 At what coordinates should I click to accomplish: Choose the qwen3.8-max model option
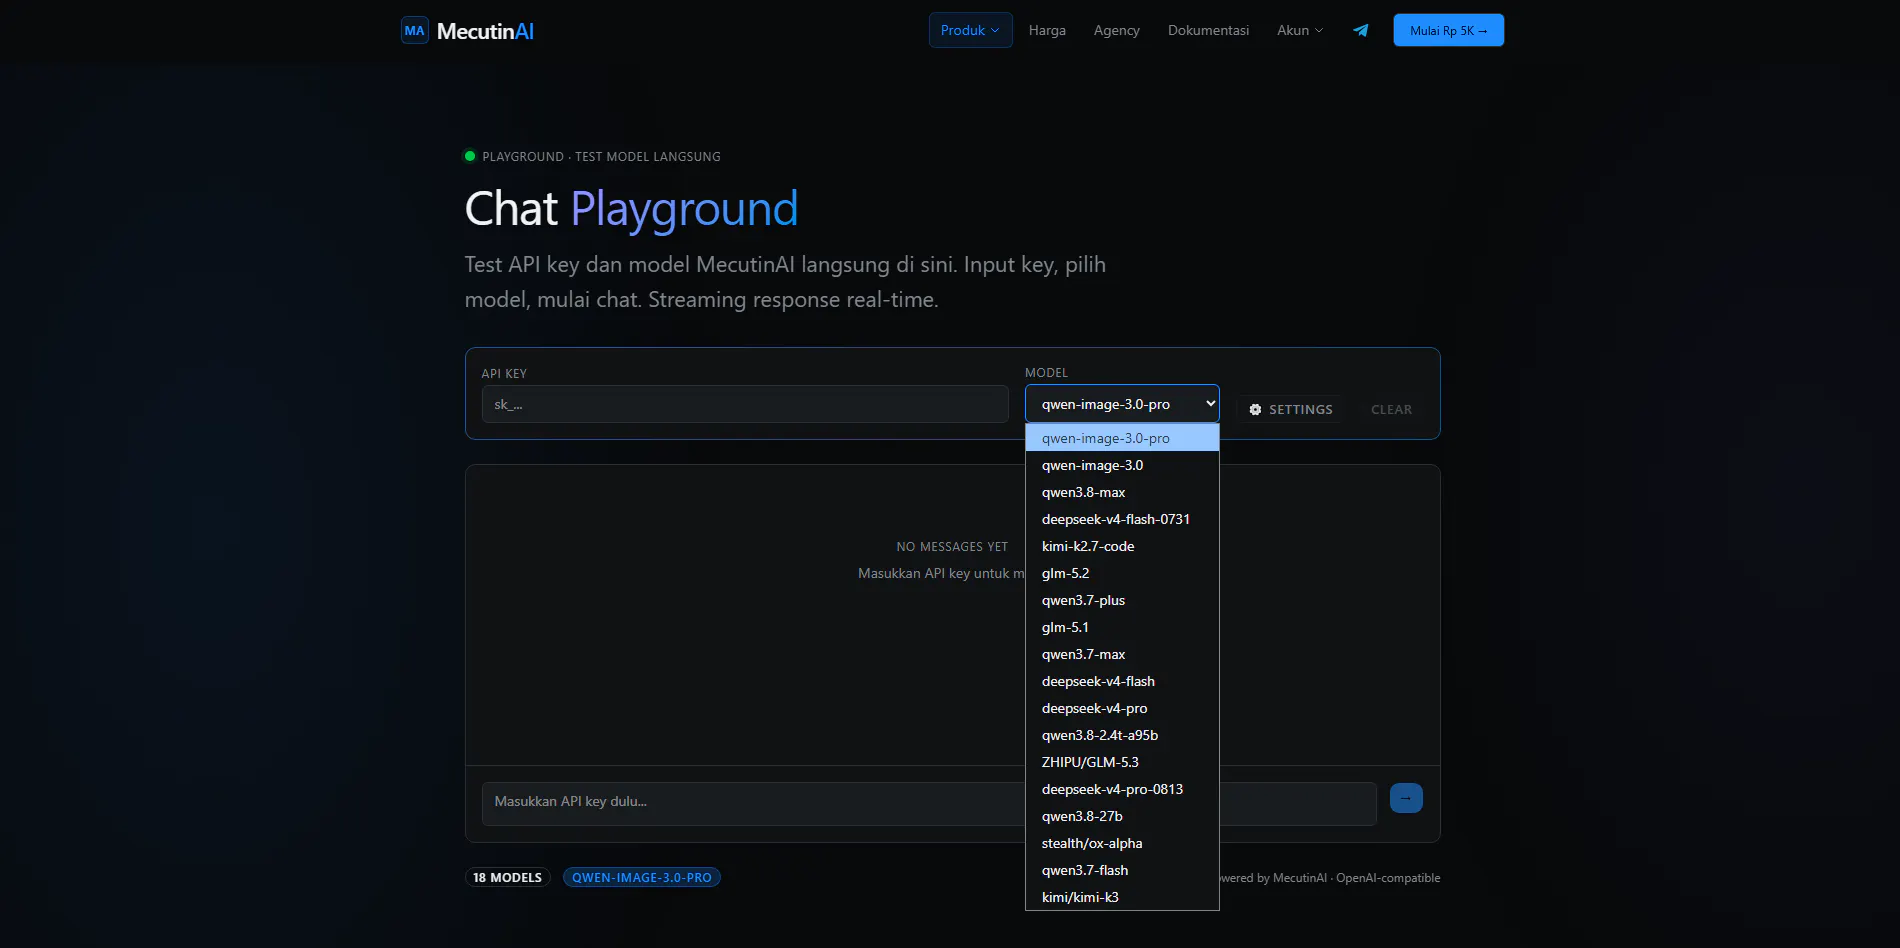1122,492
